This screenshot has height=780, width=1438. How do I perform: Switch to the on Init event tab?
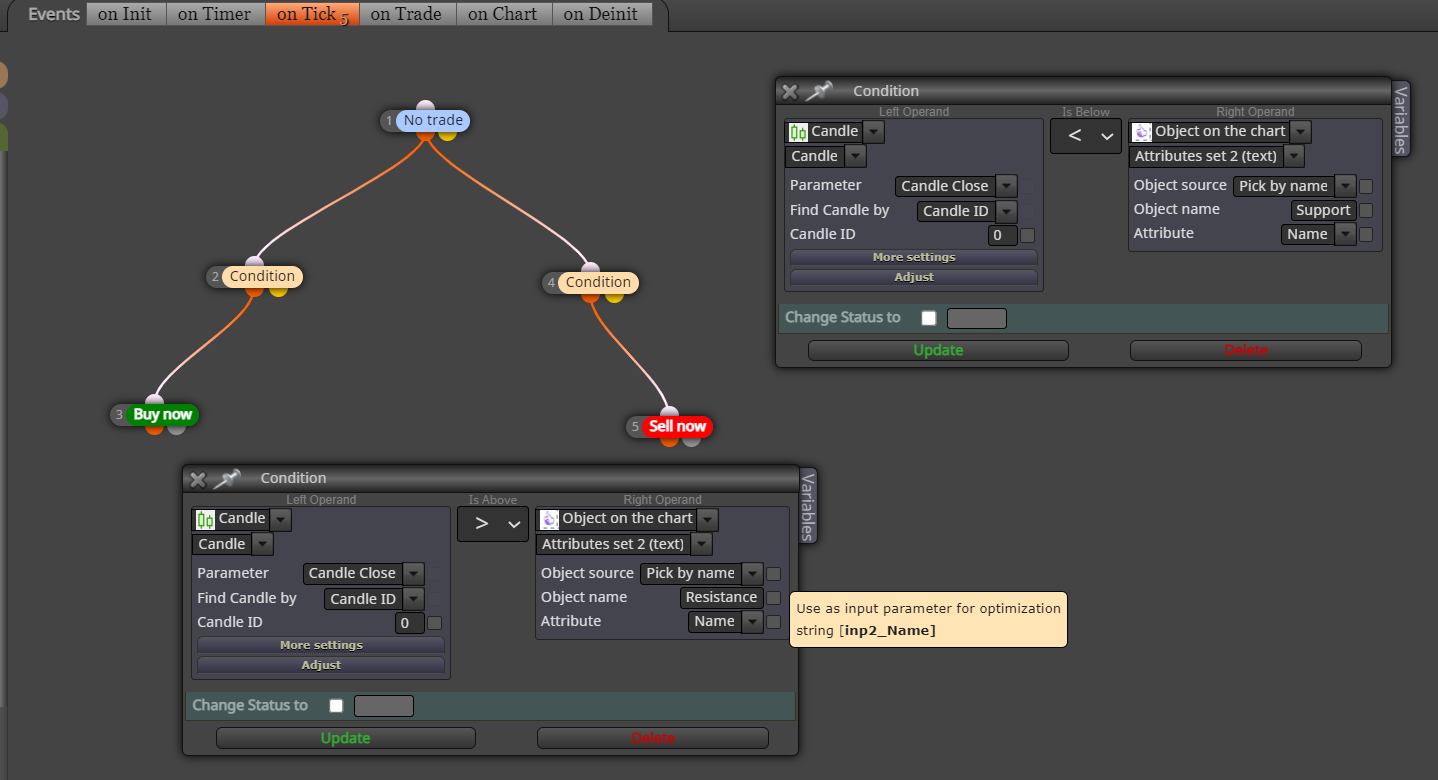pyautogui.click(x=125, y=14)
